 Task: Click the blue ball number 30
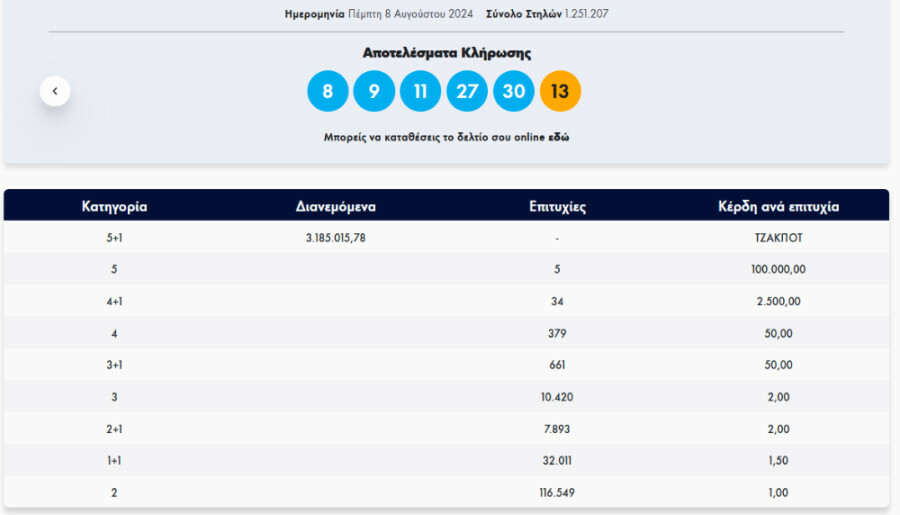[x=513, y=92]
